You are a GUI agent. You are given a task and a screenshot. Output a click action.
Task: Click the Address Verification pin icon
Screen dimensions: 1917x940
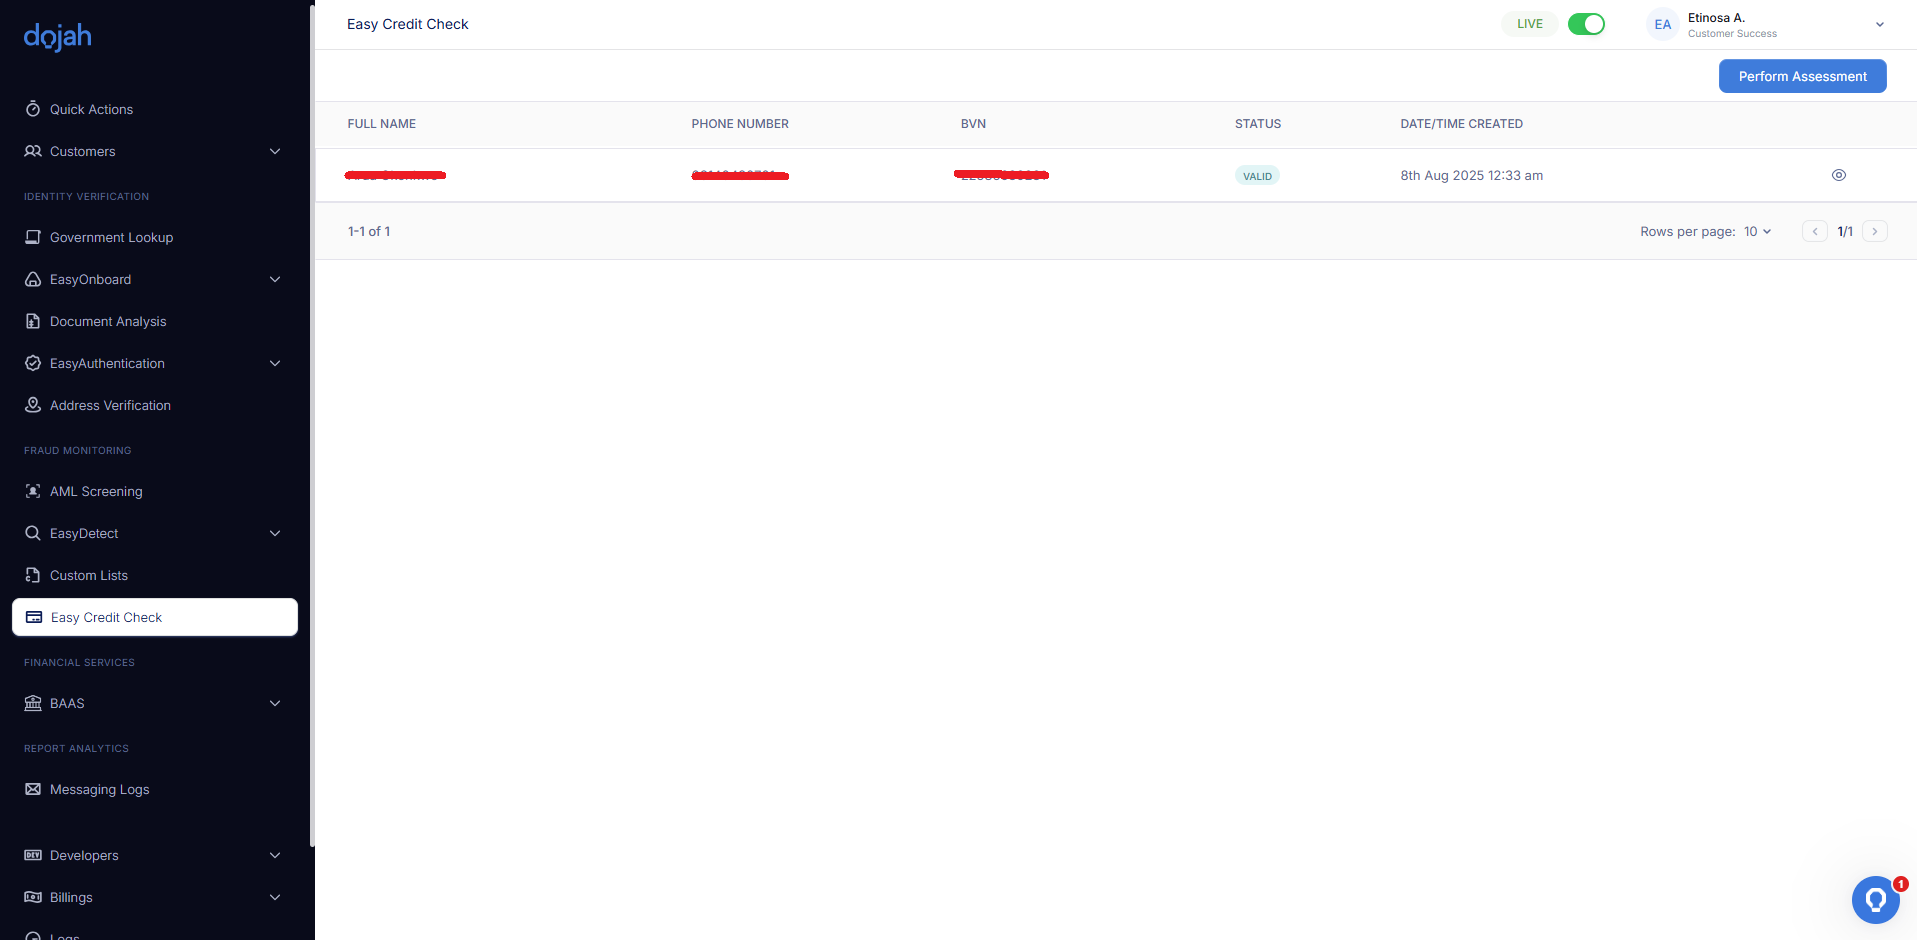(33, 405)
